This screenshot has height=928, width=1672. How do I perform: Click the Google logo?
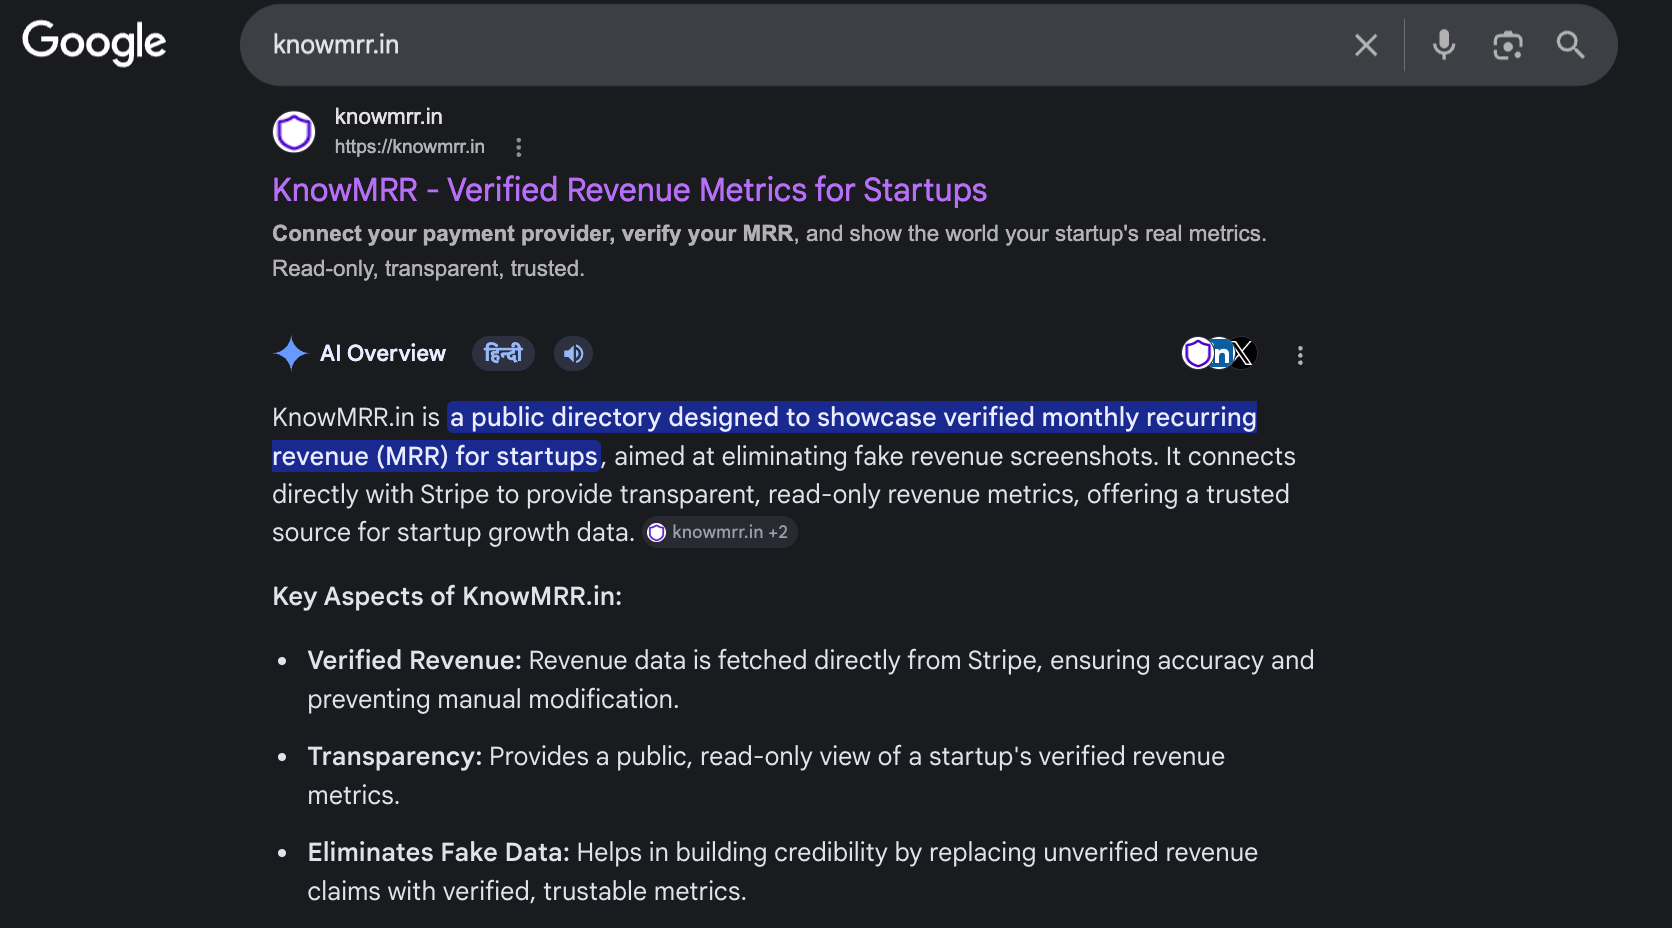click(x=94, y=43)
